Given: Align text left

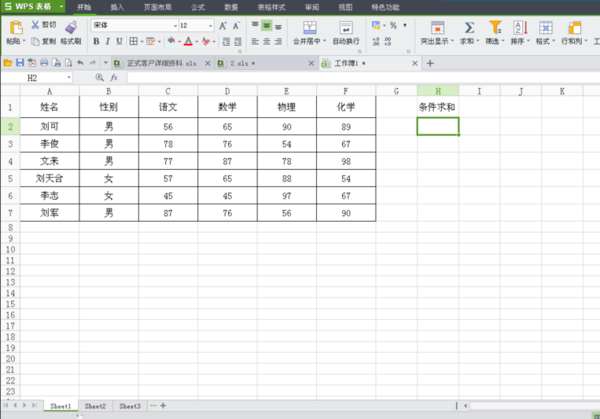Looking at the screenshot, I should 255,41.
